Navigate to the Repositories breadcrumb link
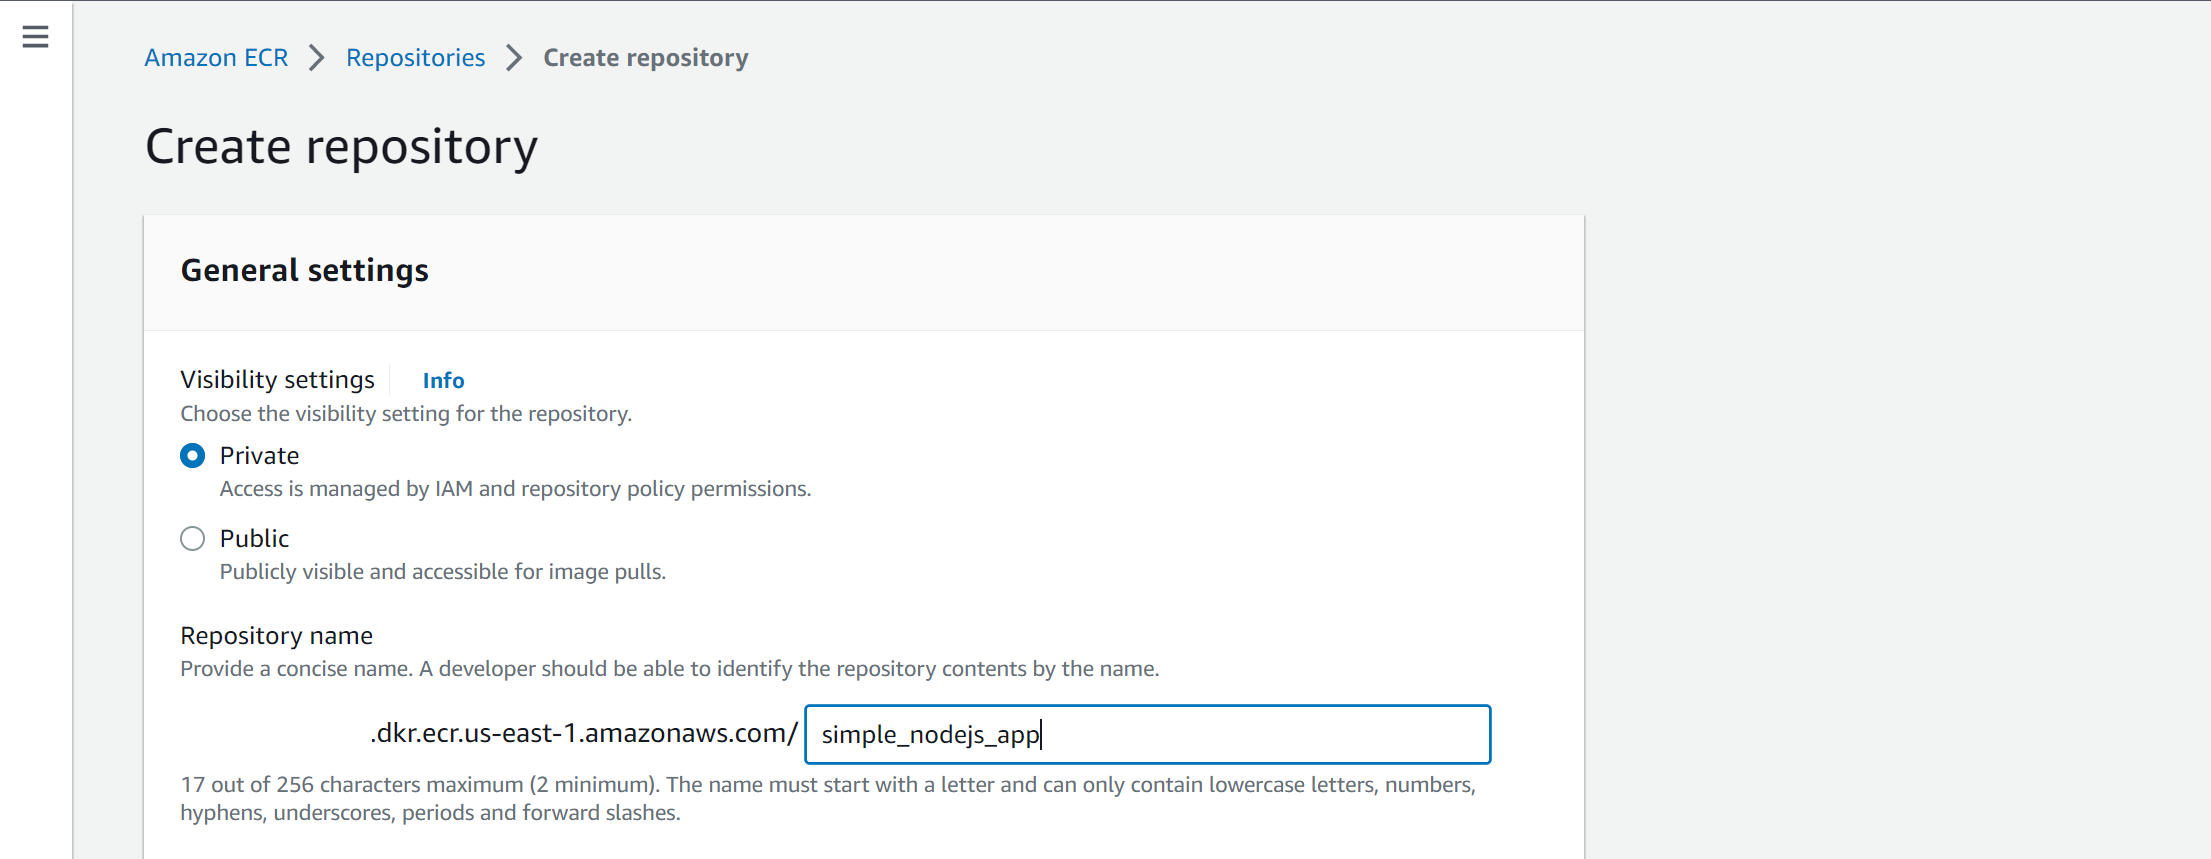2211x859 pixels. pos(415,58)
